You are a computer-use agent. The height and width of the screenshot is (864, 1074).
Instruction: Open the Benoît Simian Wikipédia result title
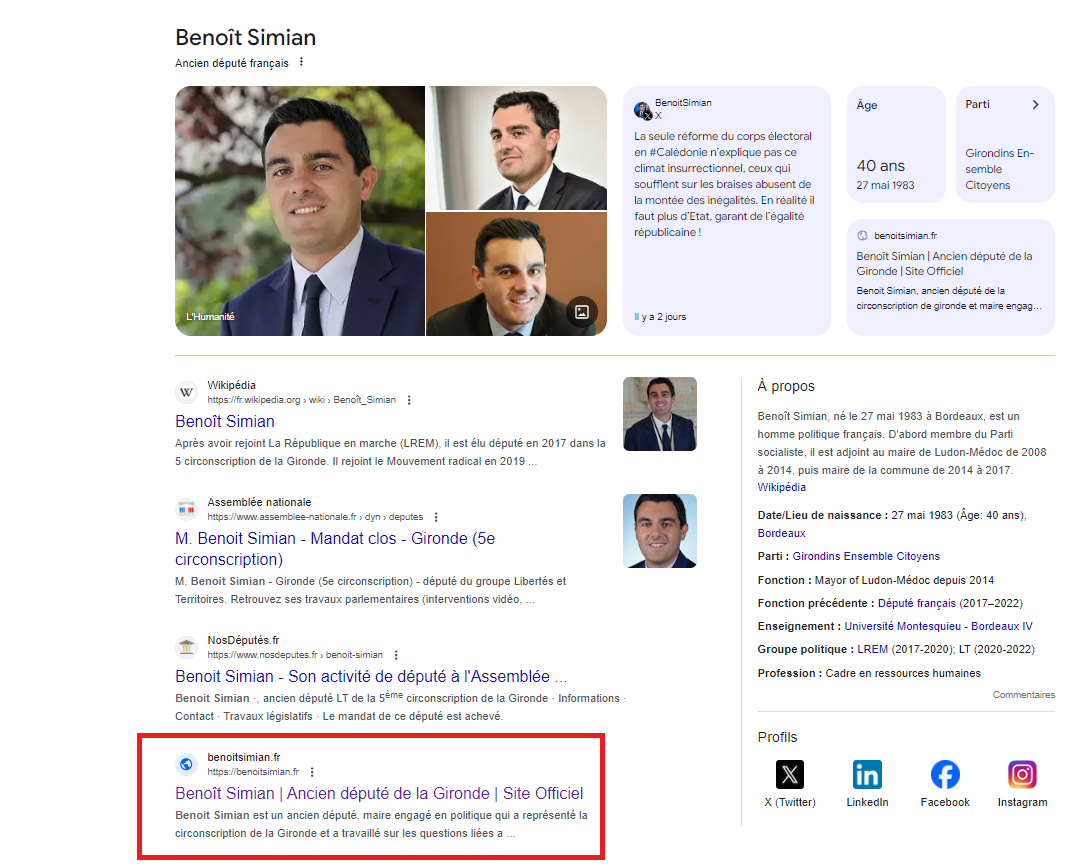coord(225,421)
